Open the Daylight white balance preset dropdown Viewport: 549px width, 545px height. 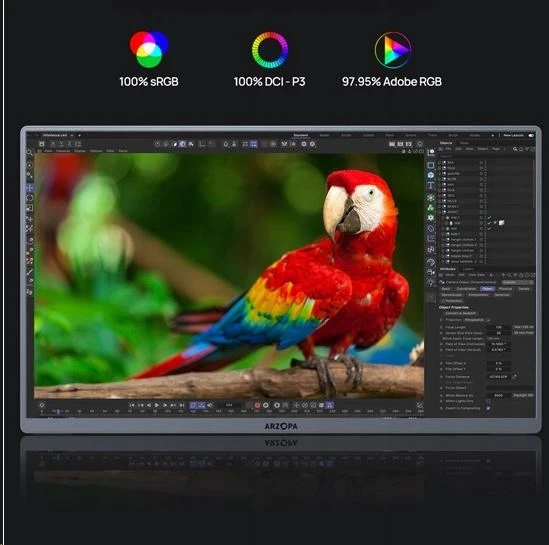[x=523, y=395]
